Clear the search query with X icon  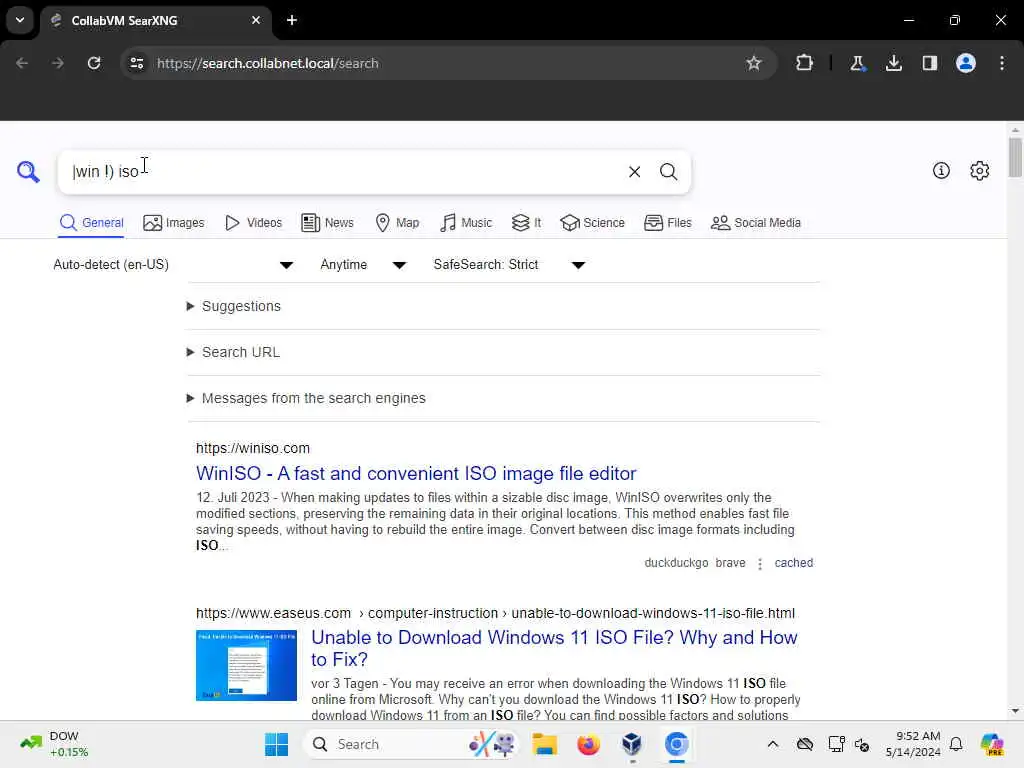point(634,172)
